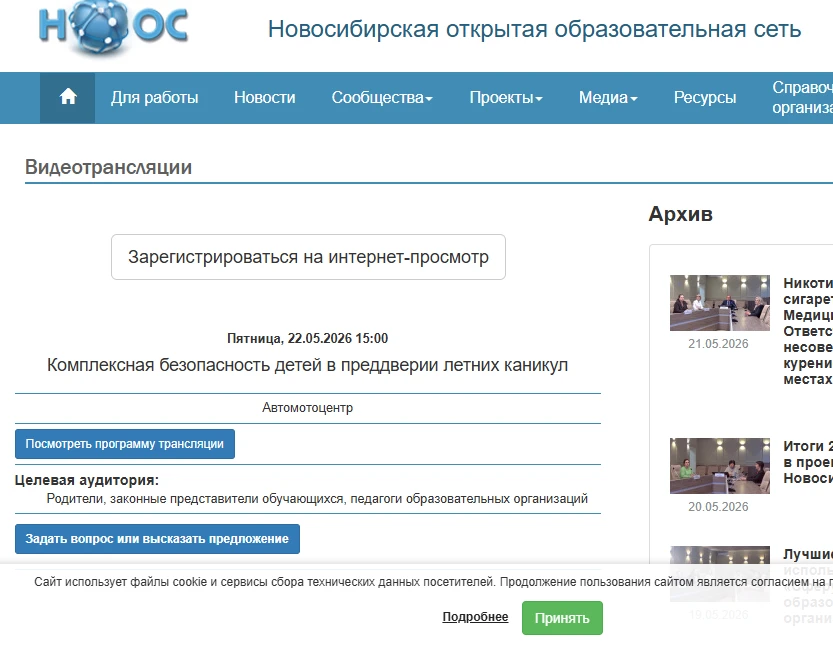The image size is (833, 645).
Task: Click the Видеотрансляции heading
Action: point(108,167)
